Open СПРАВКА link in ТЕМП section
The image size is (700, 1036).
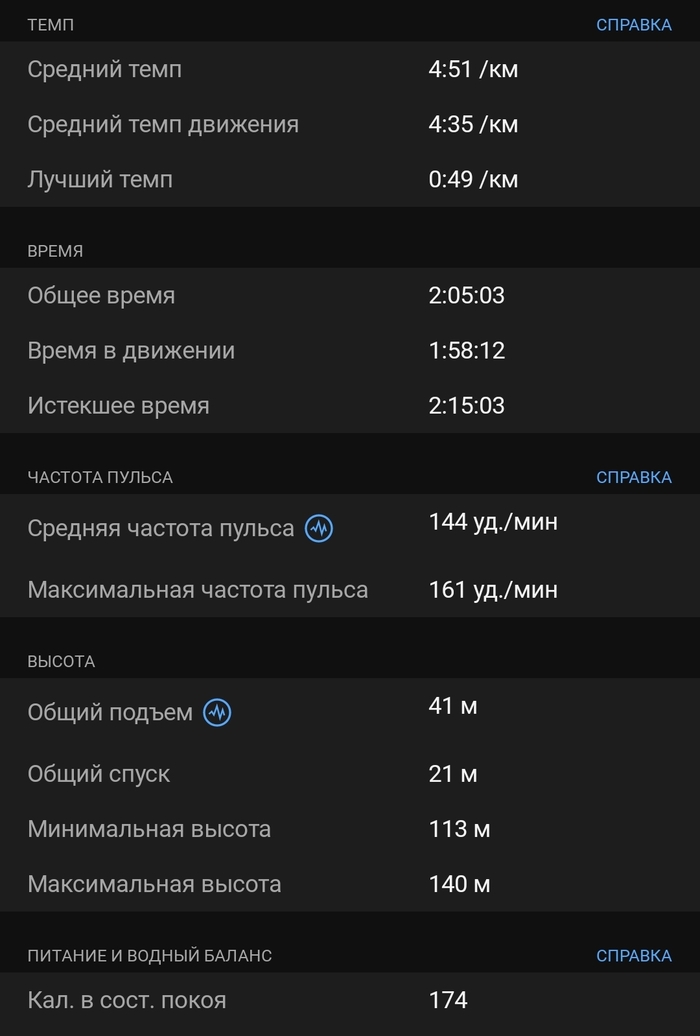(633, 25)
